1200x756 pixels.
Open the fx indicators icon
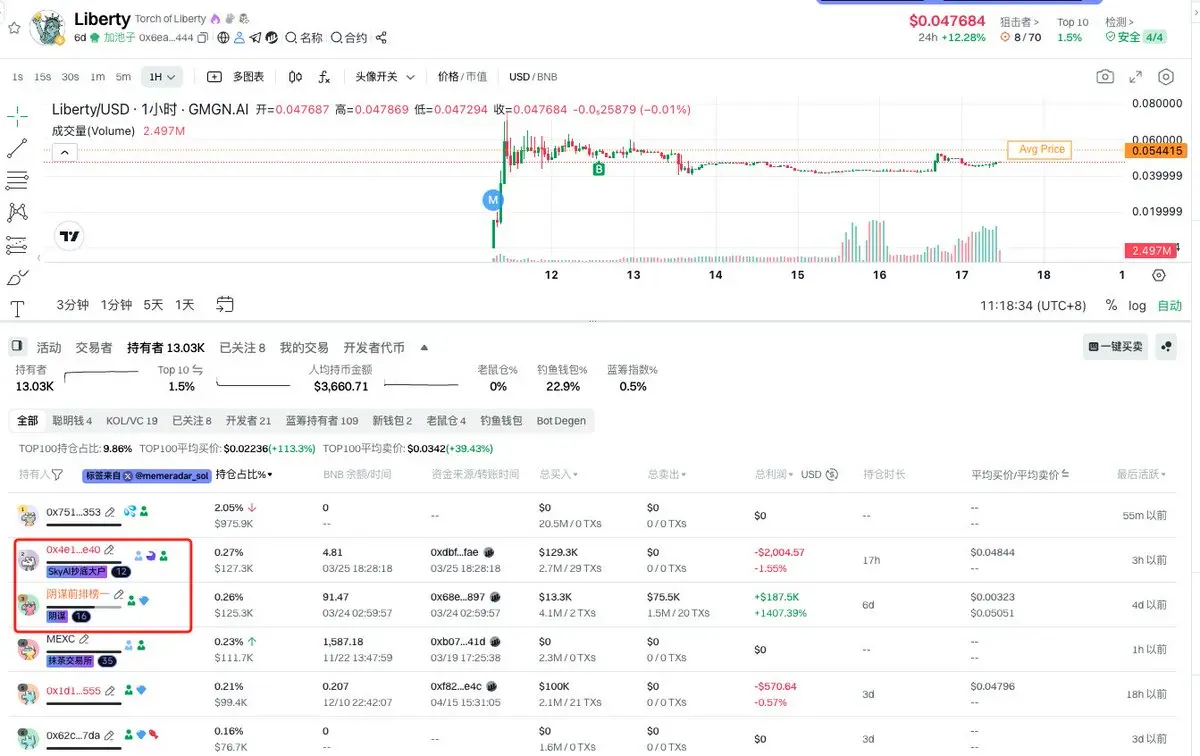[324, 77]
